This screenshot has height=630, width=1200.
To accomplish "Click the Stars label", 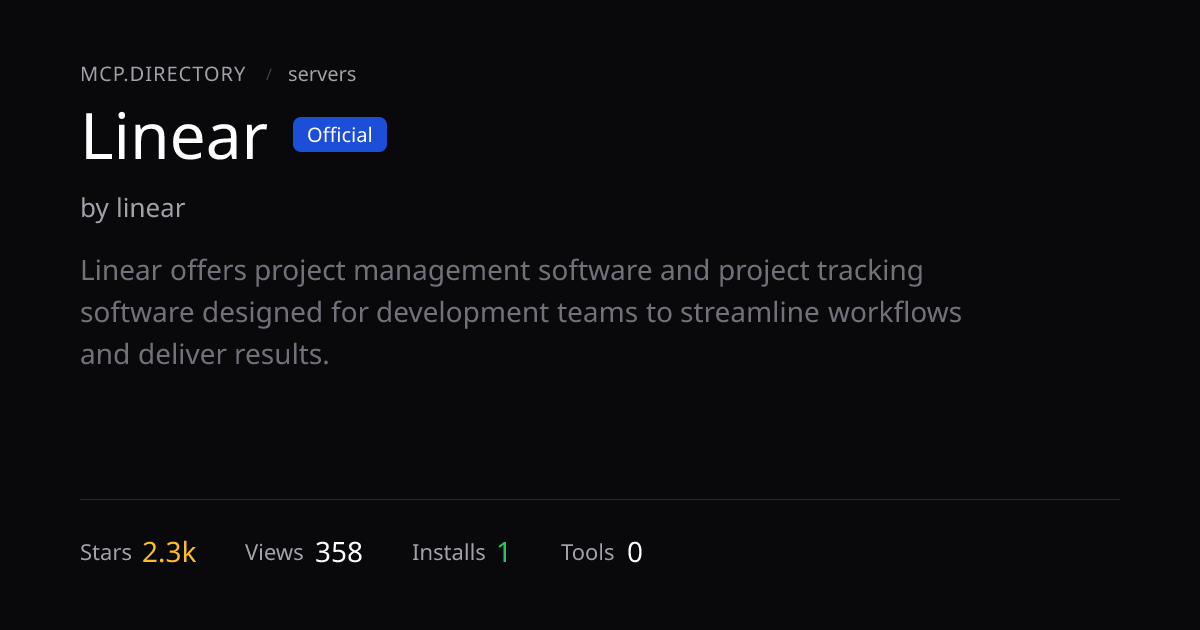I will tap(106, 552).
